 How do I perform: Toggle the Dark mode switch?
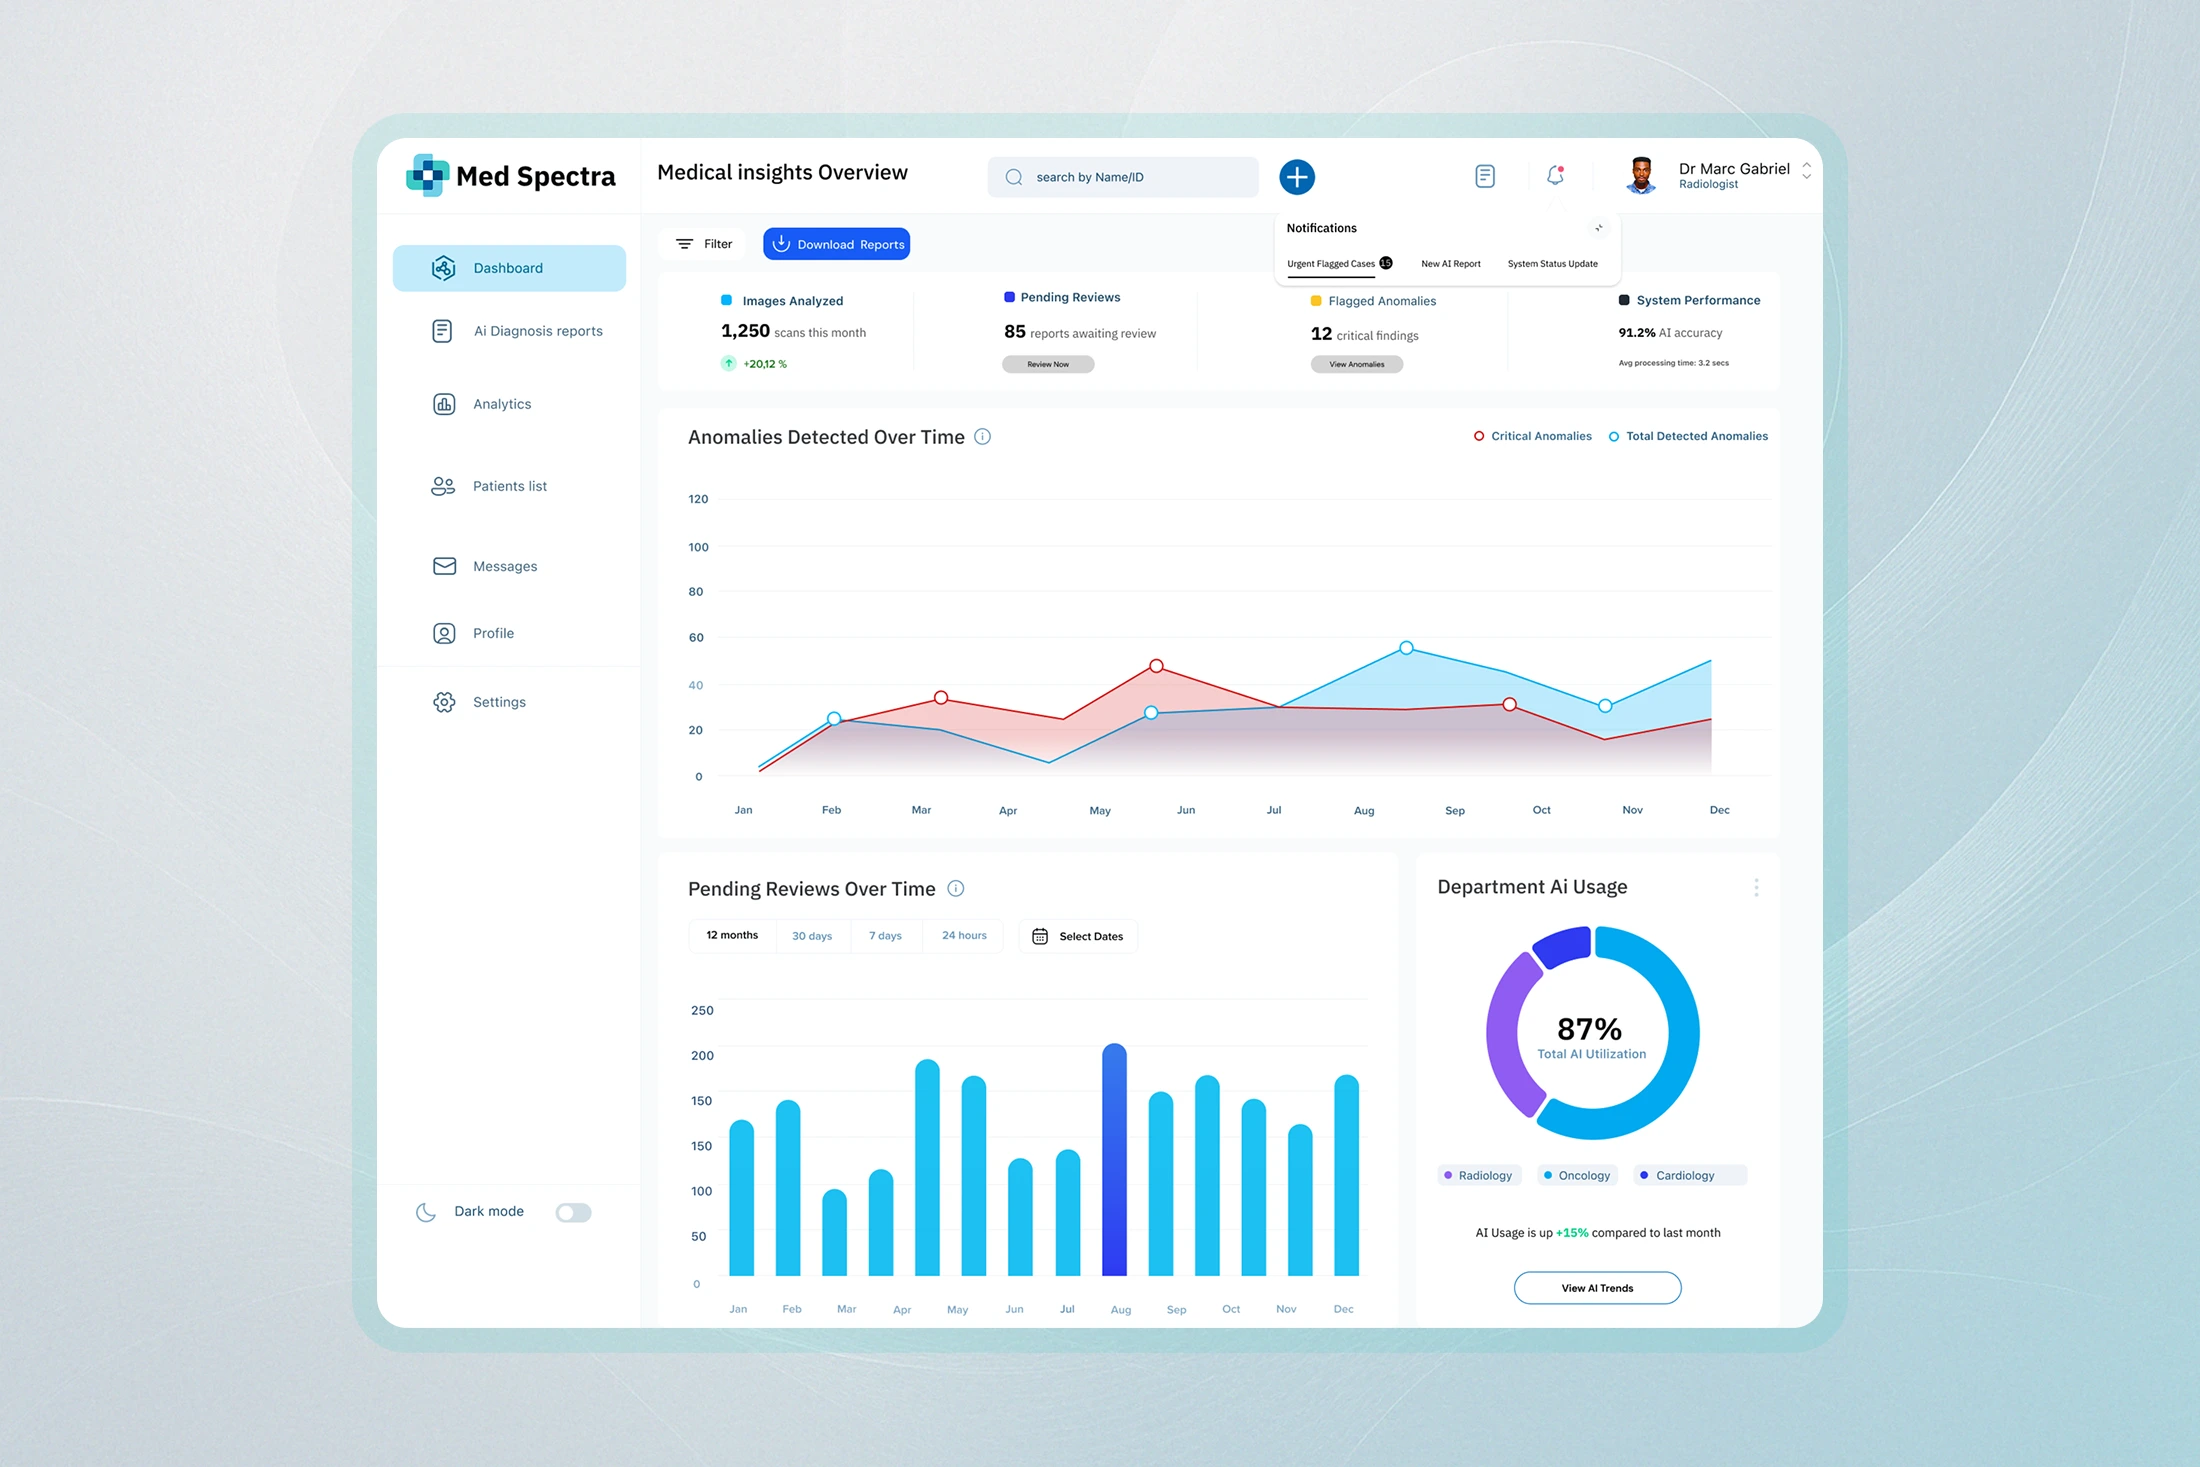(574, 1212)
